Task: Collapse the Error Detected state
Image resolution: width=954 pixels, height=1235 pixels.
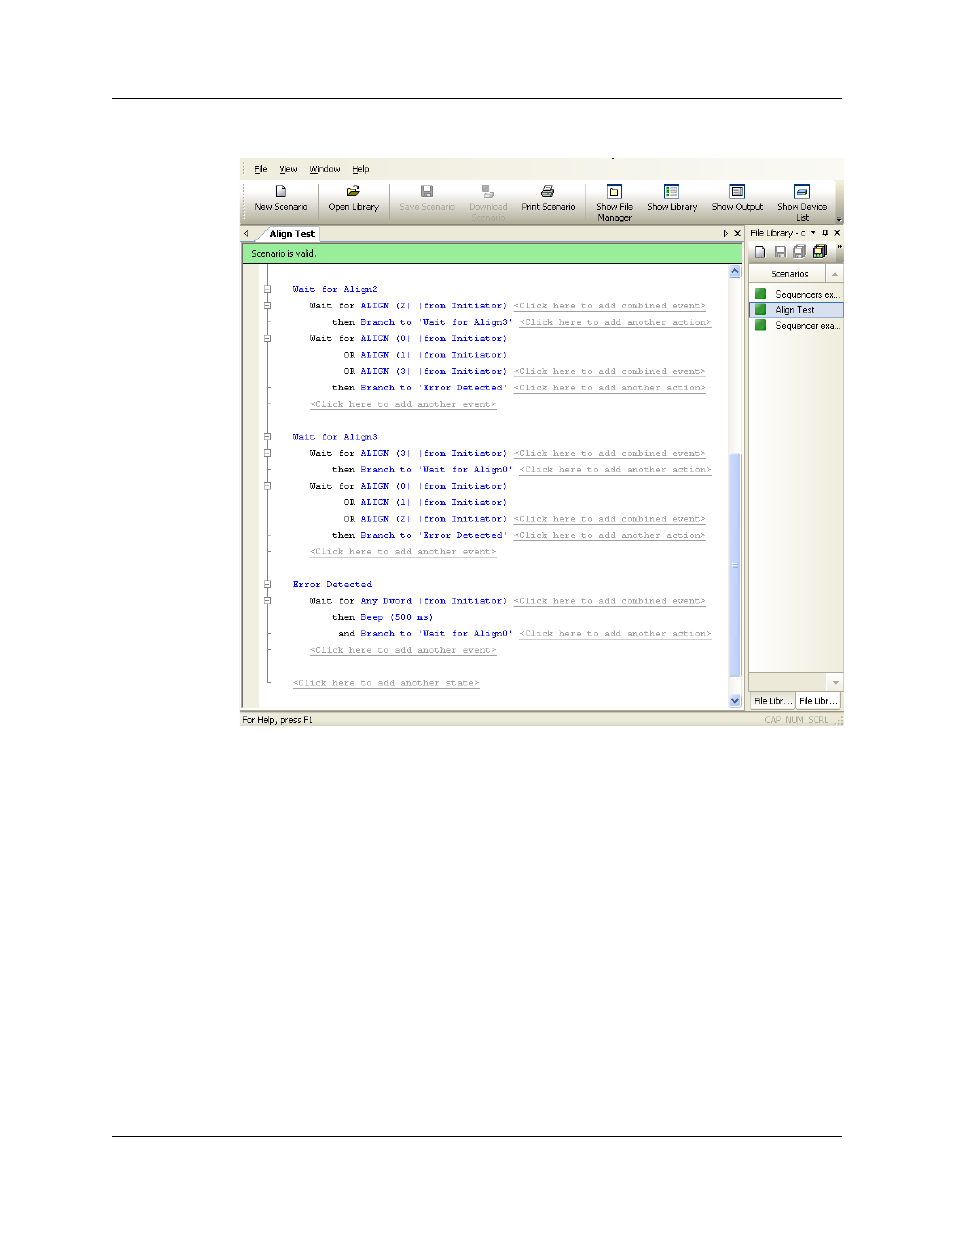Action: (x=268, y=584)
